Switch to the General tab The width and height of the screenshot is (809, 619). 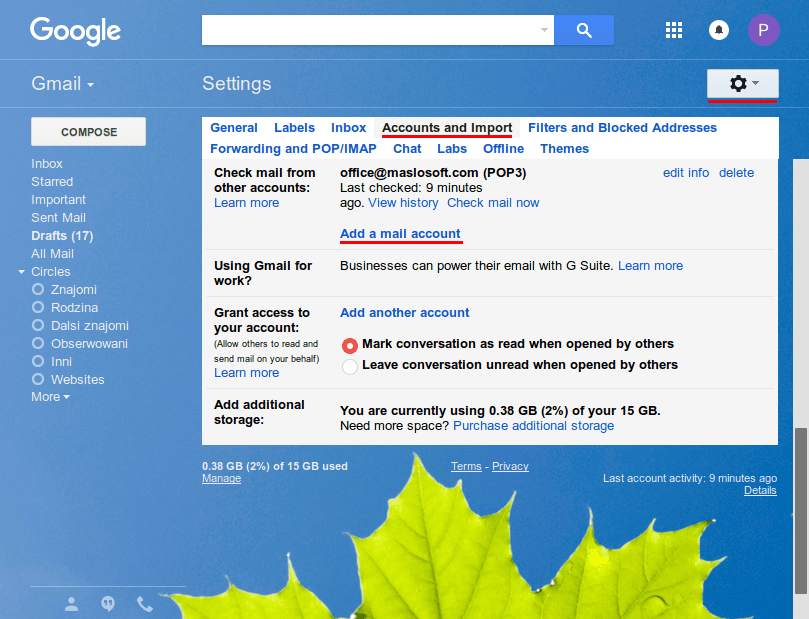point(234,127)
